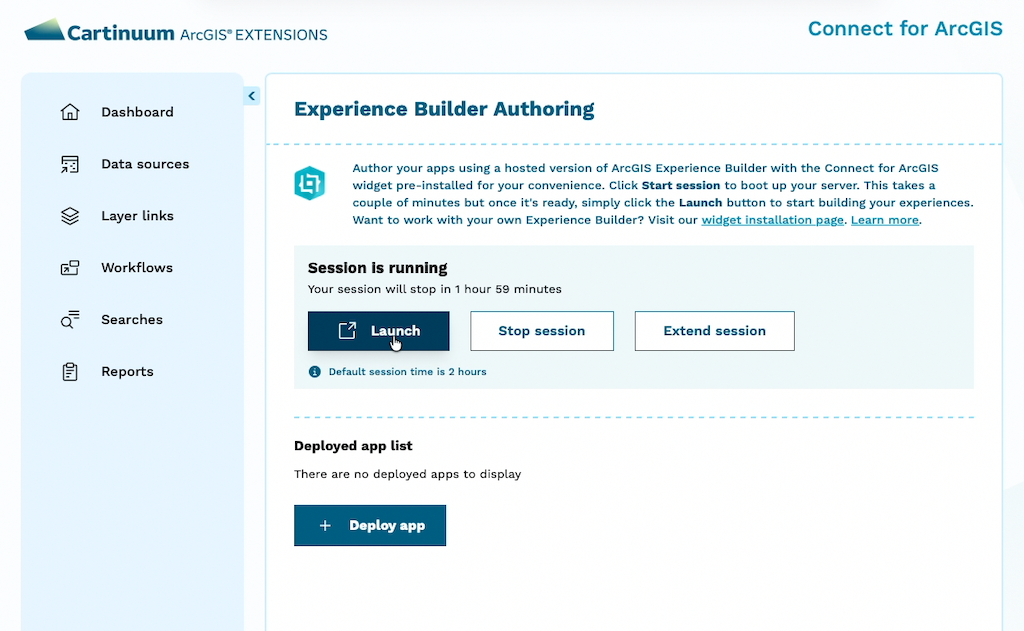Click the Connect for ArcGIS heading

pyautogui.click(x=904, y=29)
